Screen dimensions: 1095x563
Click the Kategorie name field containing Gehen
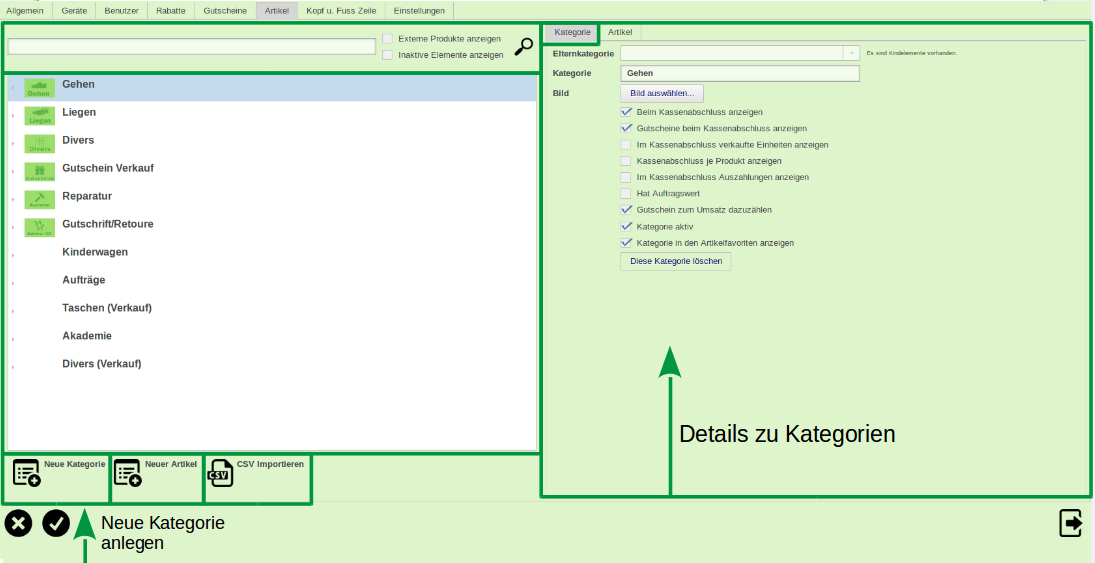click(x=740, y=73)
